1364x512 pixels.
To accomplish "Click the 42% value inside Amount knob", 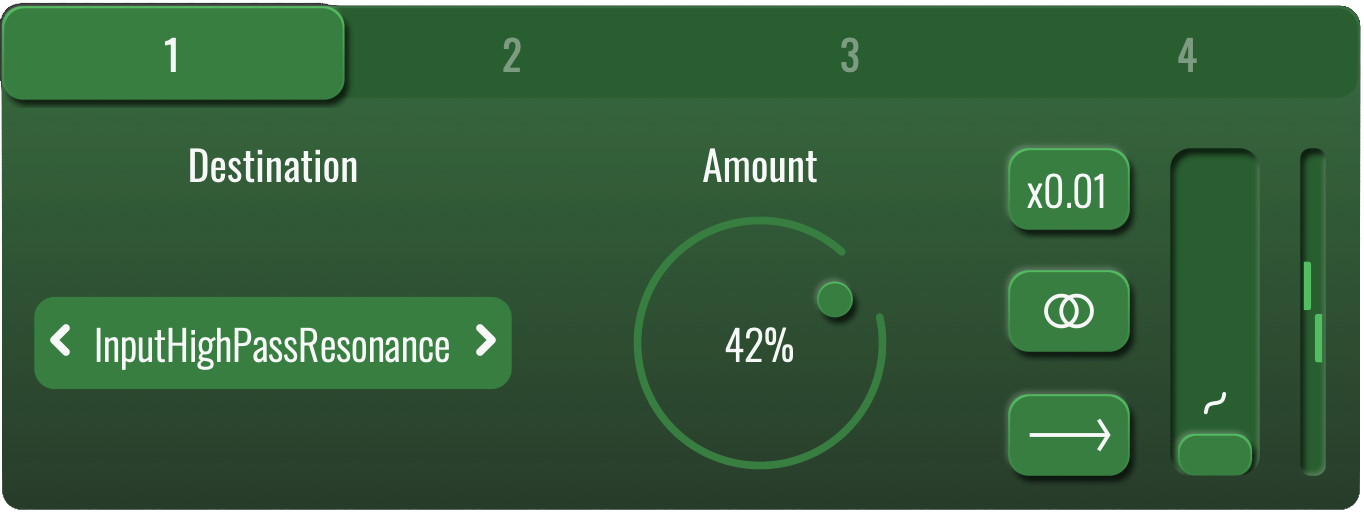I will tap(760, 347).
